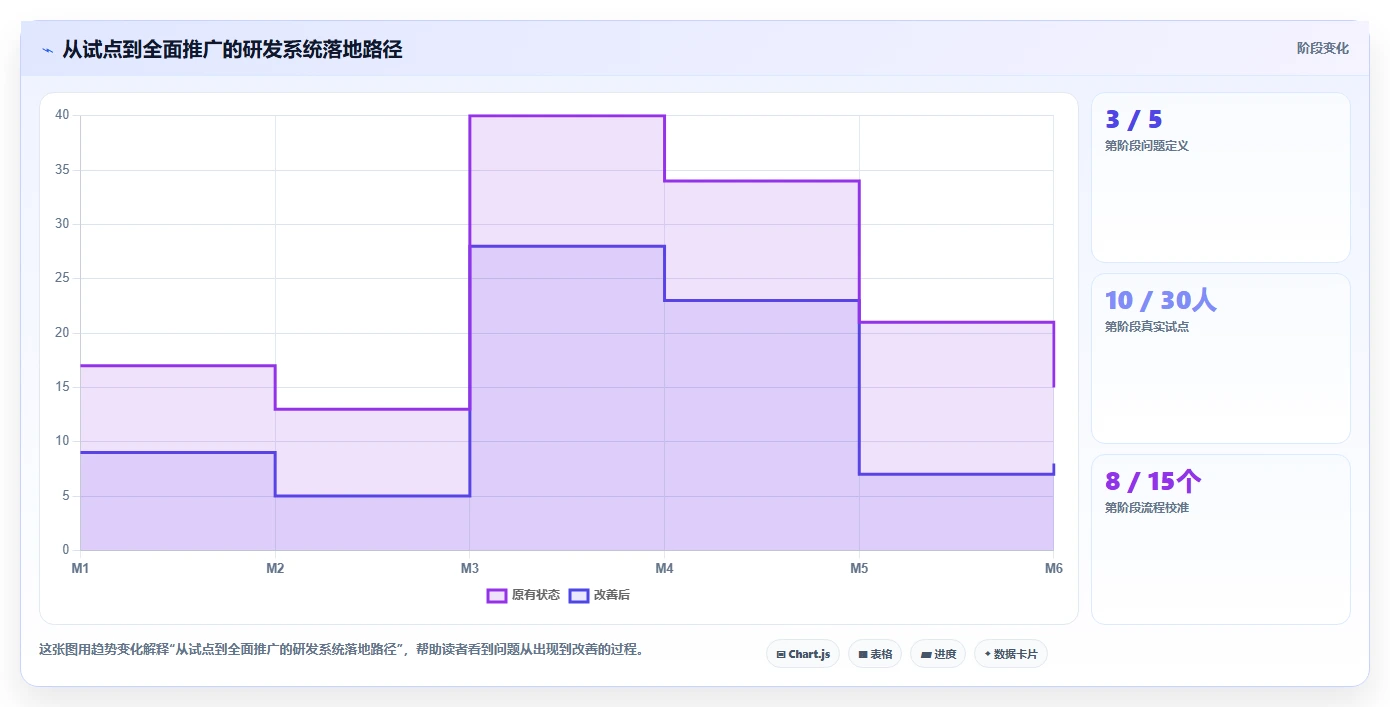Click the caption text below the chart
The width and height of the screenshot is (1390, 707).
tap(343, 650)
